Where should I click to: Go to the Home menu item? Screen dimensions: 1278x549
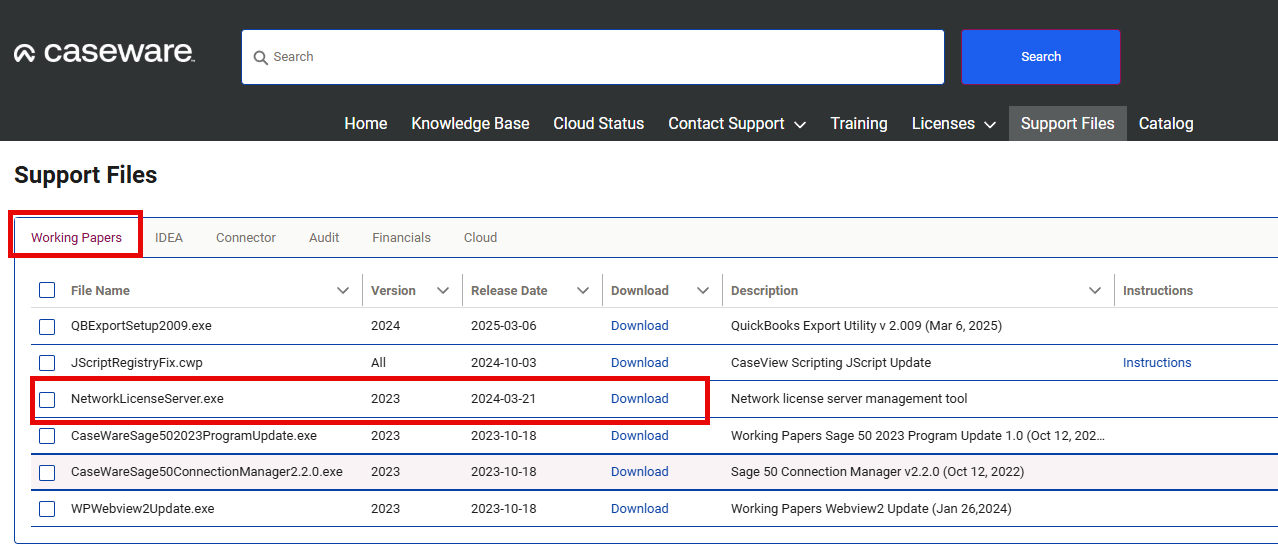pos(366,124)
